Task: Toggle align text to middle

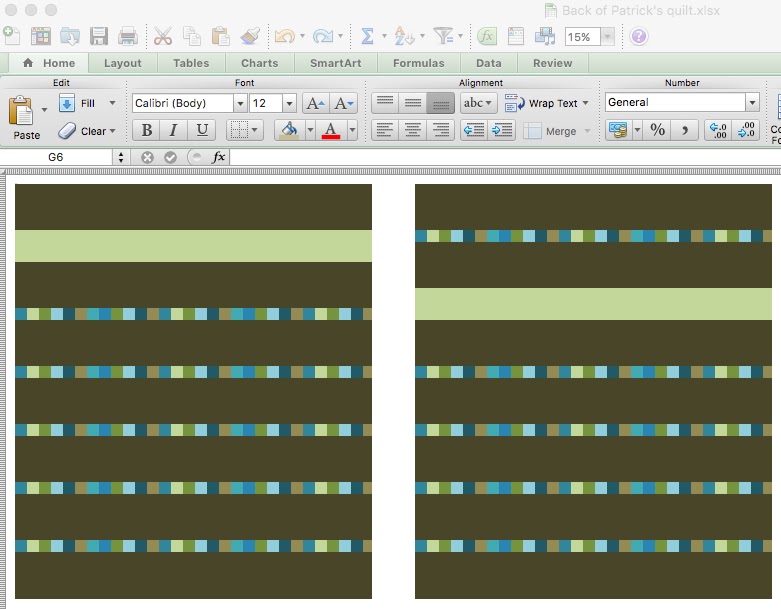Action: pos(413,103)
